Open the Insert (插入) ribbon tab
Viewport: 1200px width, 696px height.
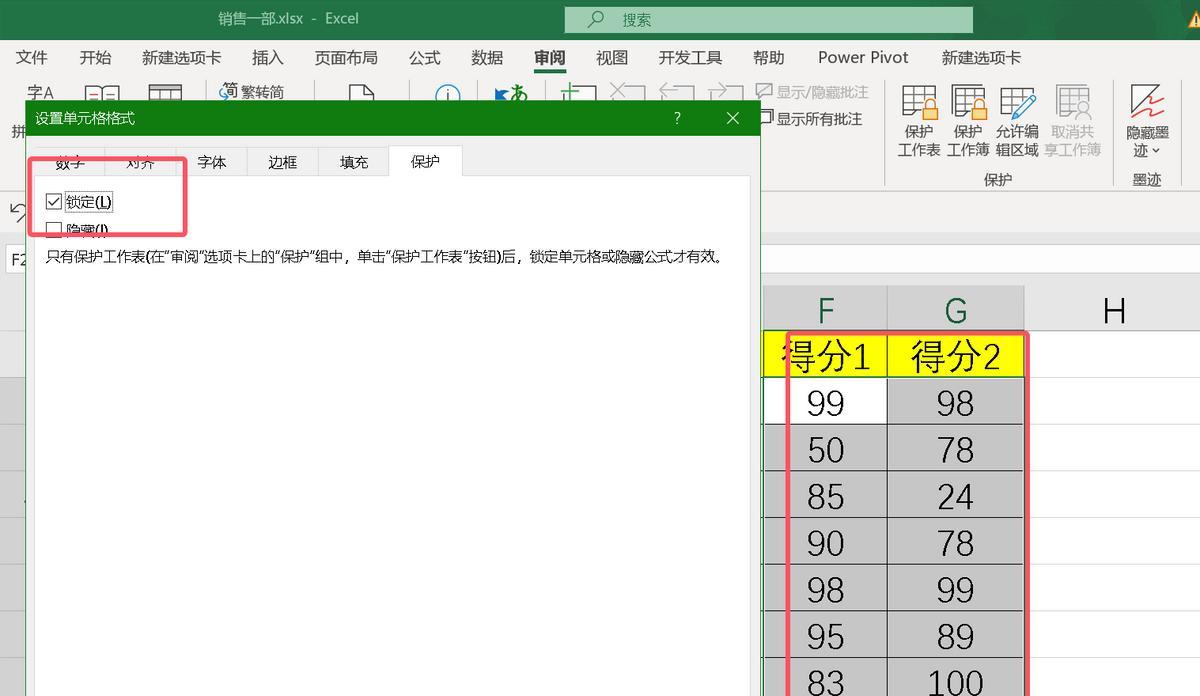pyautogui.click(x=267, y=58)
